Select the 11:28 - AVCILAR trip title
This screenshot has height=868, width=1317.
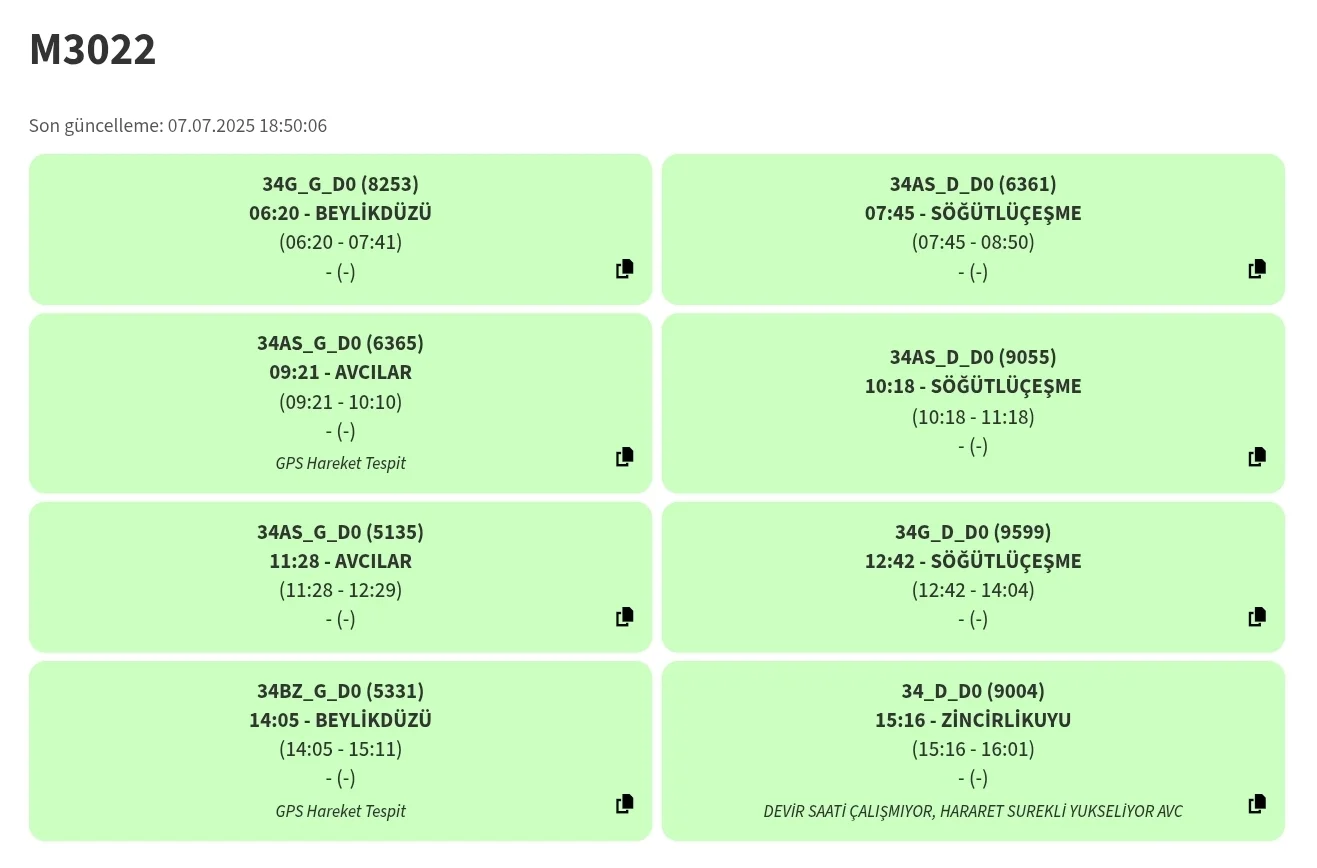tap(340, 561)
